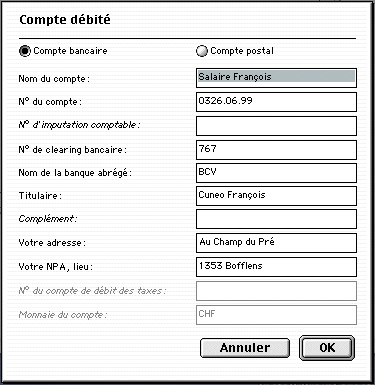Click the Compte débité dialog title
375x385 pixels.
pos(65,20)
